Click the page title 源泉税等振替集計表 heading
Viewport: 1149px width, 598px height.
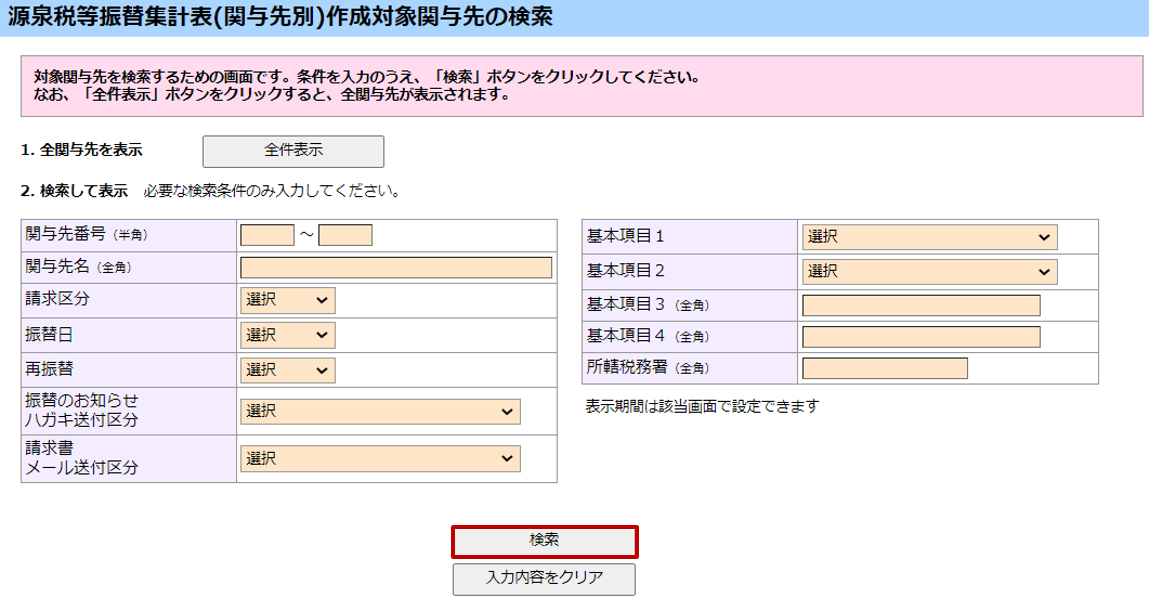pyautogui.click(x=280, y=17)
